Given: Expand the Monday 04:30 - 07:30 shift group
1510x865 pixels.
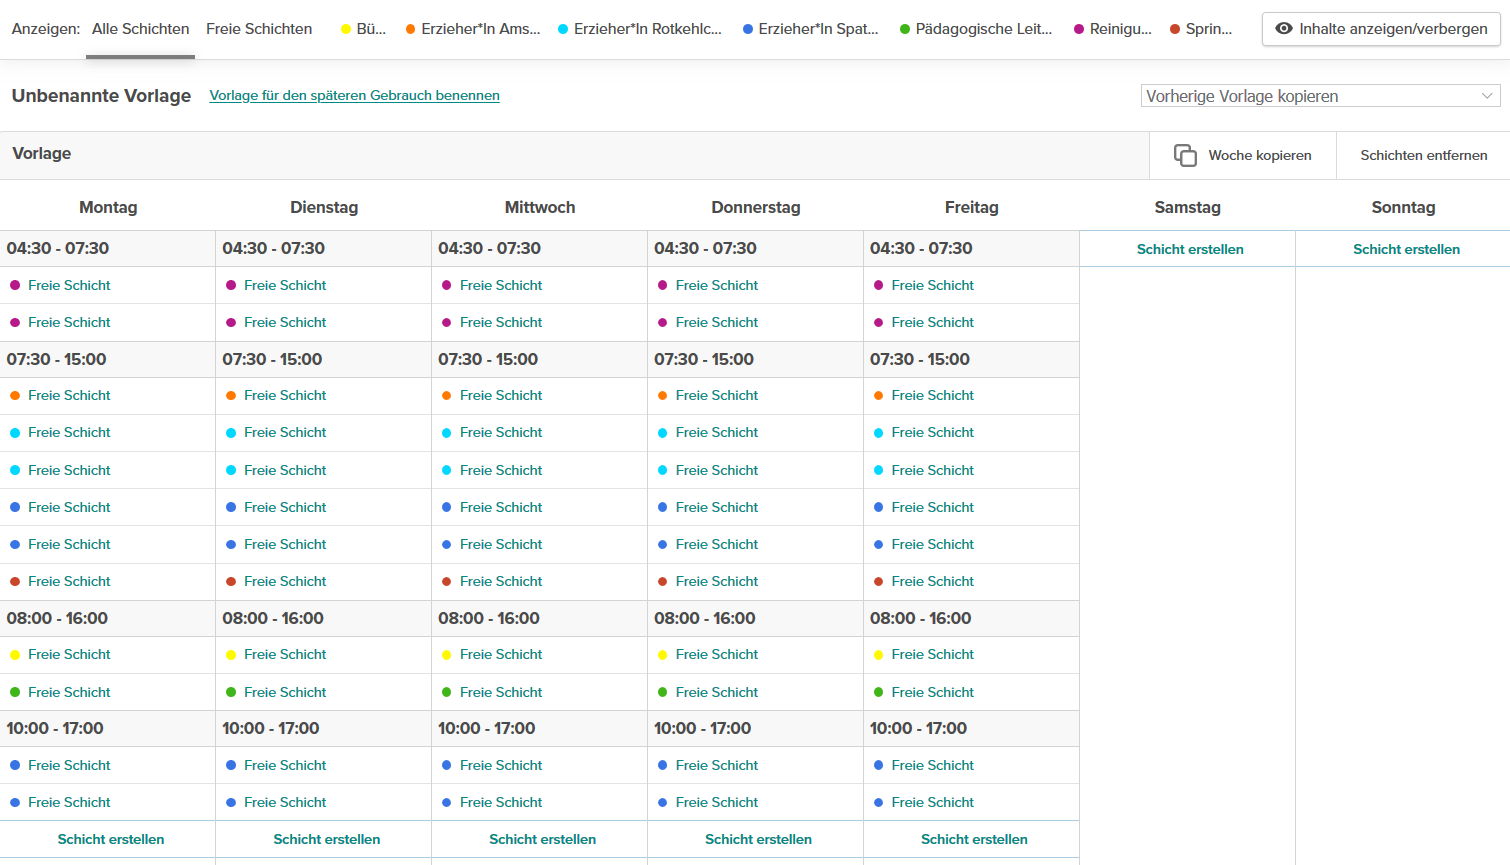Looking at the screenshot, I should tap(58, 248).
